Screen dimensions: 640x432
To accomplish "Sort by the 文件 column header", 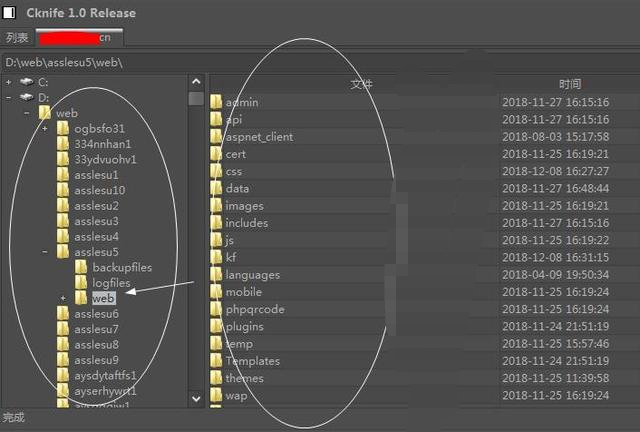I will (x=360, y=84).
